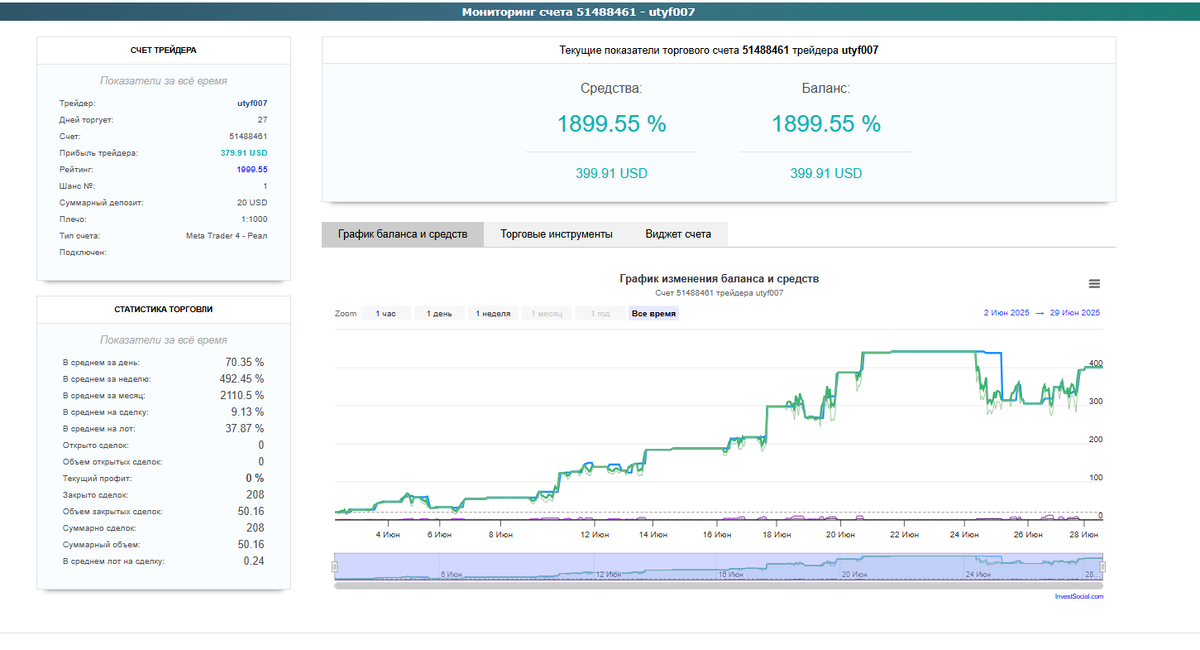Select the График баланса и средств tab
Viewport: 1200px width, 650px height.
click(x=402, y=234)
